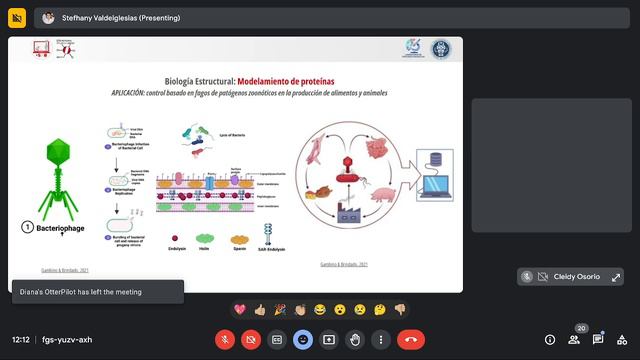The width and height of the screenshot is (640, 360).
Task: Click Stefhany's avatar in presenter banner
Action: coord(48,18)
